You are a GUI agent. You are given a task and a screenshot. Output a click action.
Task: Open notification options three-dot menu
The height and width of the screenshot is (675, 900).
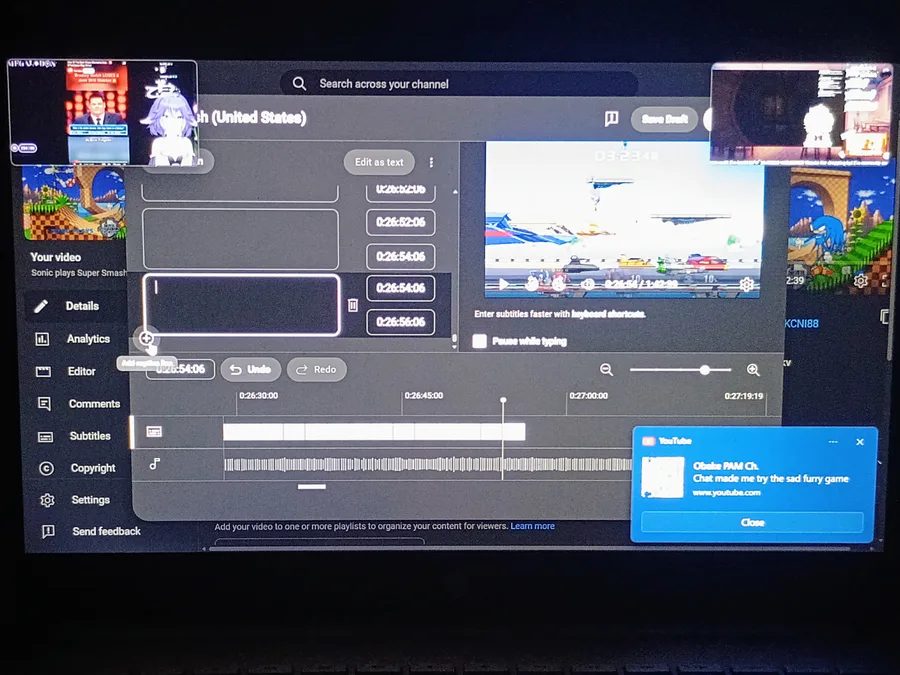pos(833,442)
